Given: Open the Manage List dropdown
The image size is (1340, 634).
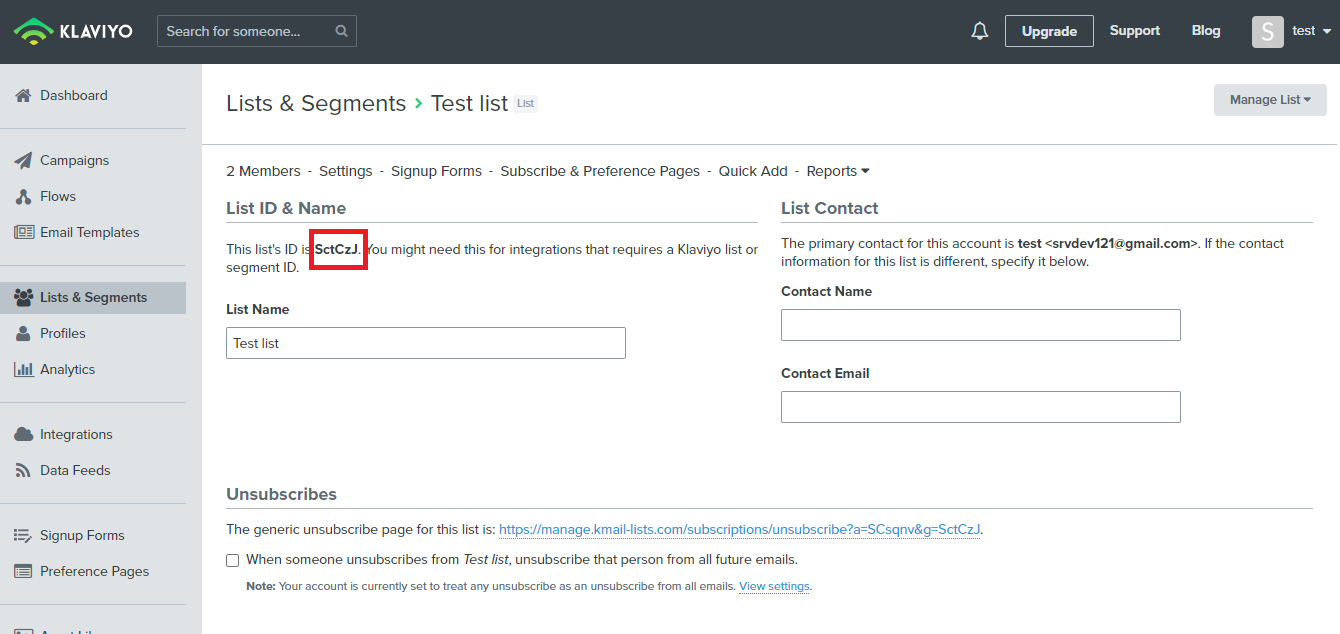Looking at the screenshot, I should point(1270,100).
